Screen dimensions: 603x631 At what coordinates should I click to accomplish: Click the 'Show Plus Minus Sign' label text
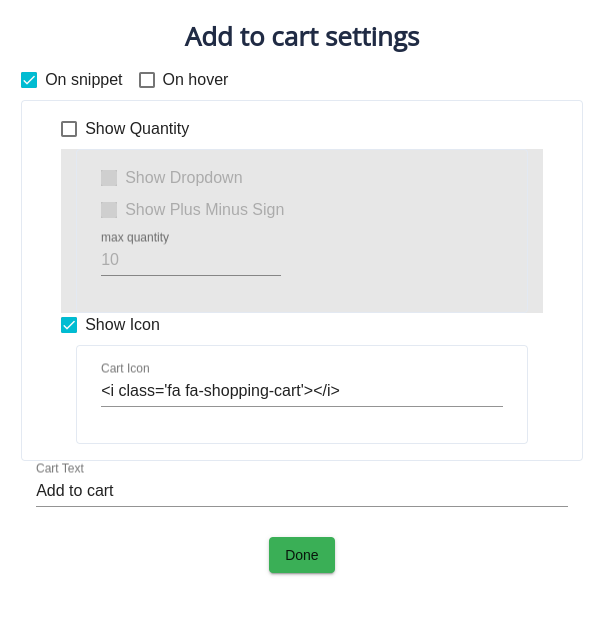click(x=204, y=210)
